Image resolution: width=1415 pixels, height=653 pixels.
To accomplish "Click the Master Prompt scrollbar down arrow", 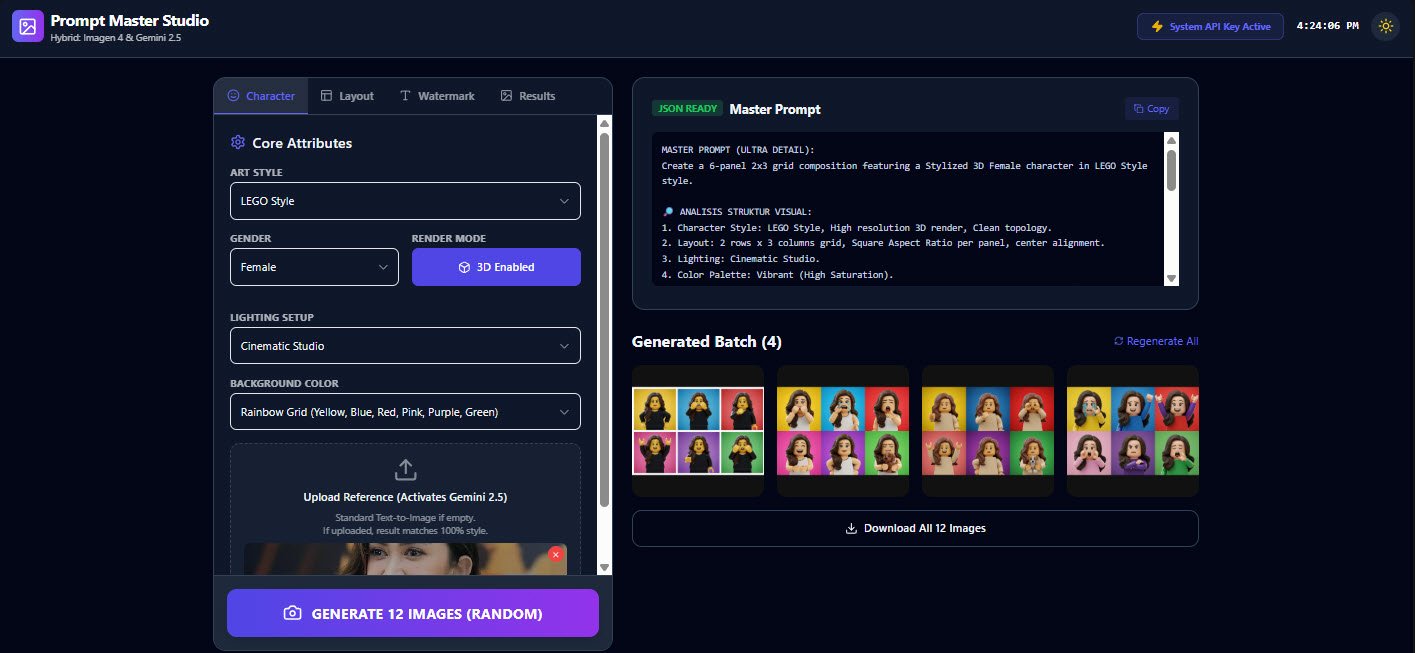I will tap(1172, 278).
